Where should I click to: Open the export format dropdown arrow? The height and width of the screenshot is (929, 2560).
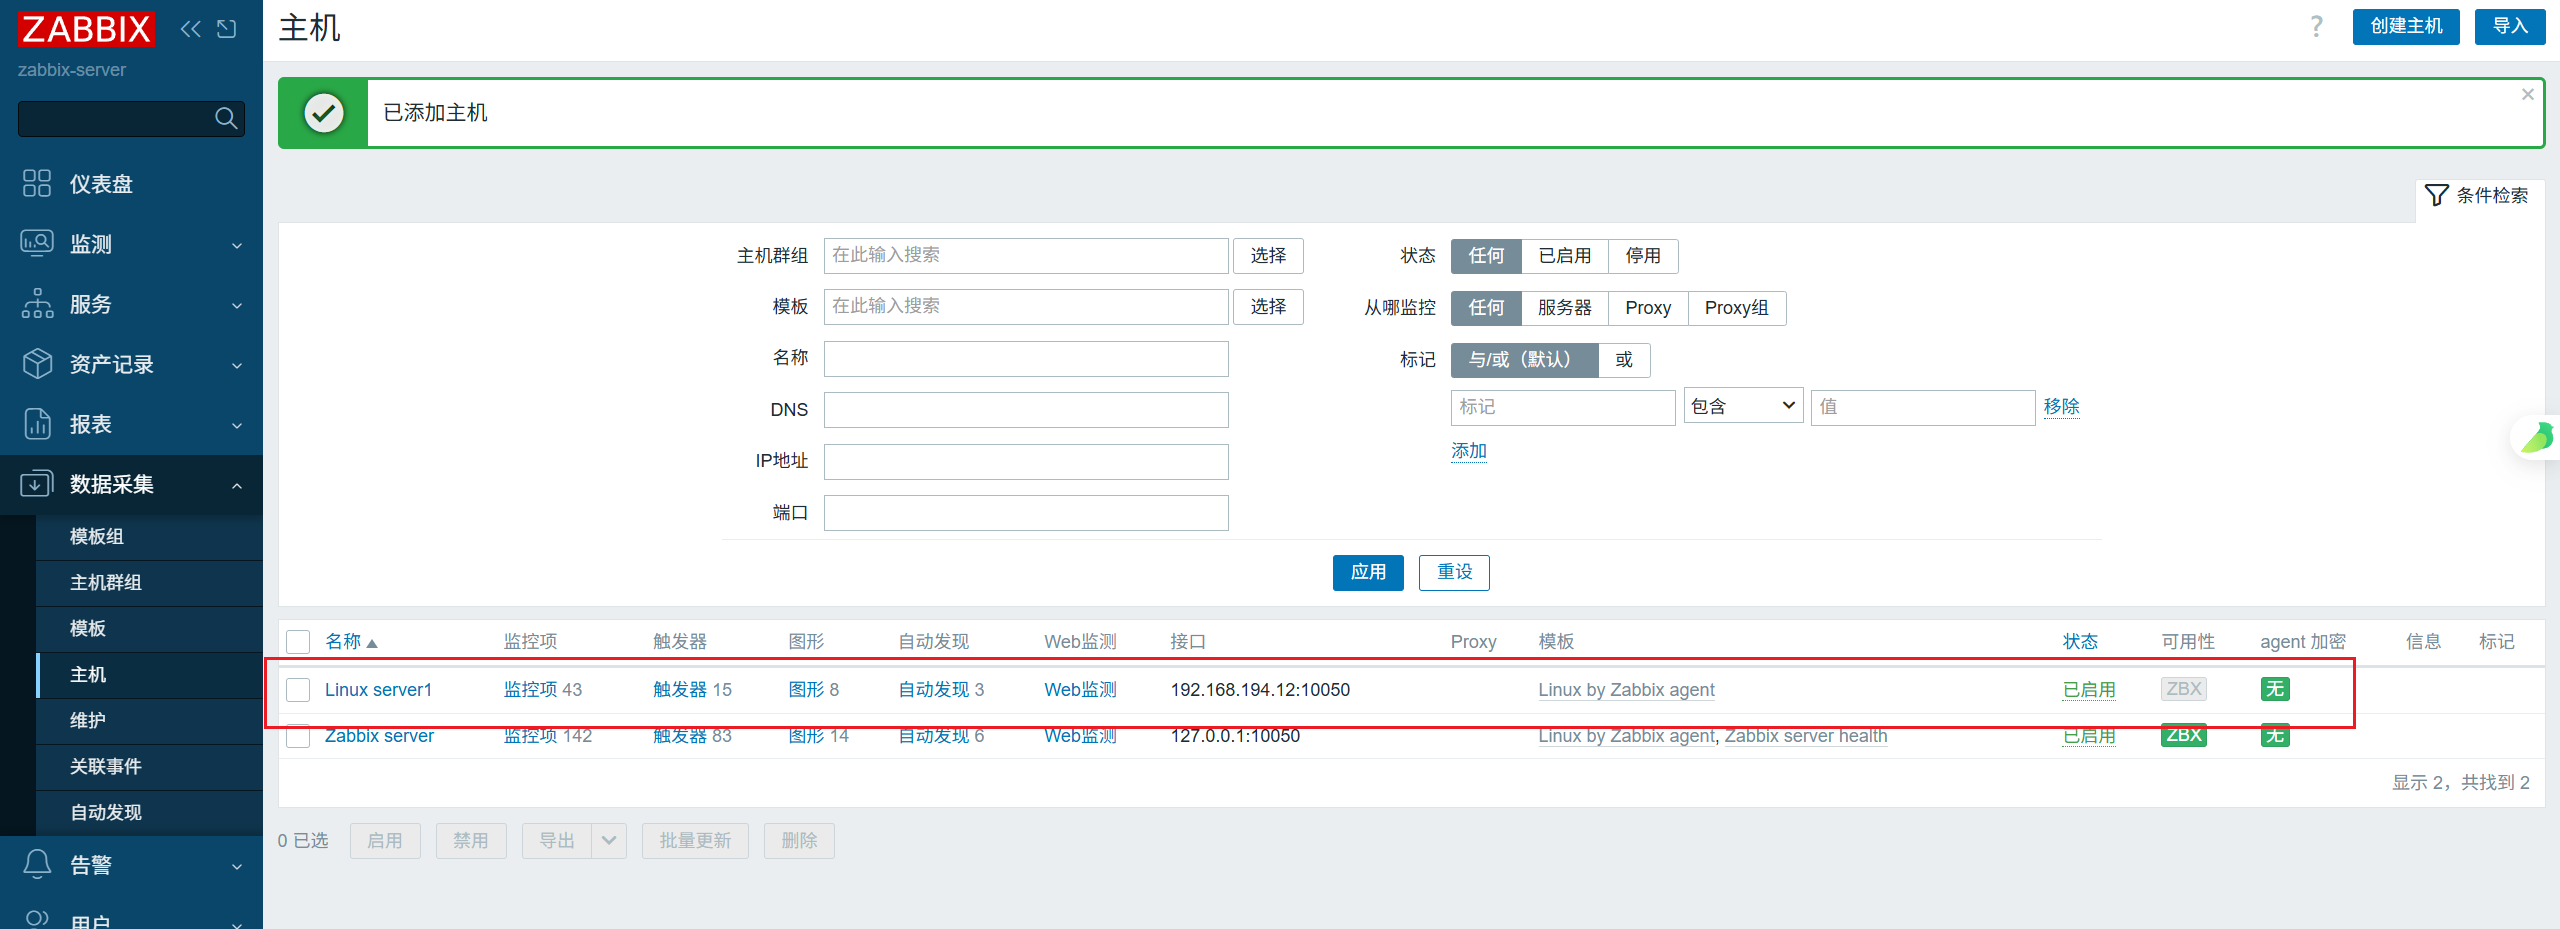[609, 841]
